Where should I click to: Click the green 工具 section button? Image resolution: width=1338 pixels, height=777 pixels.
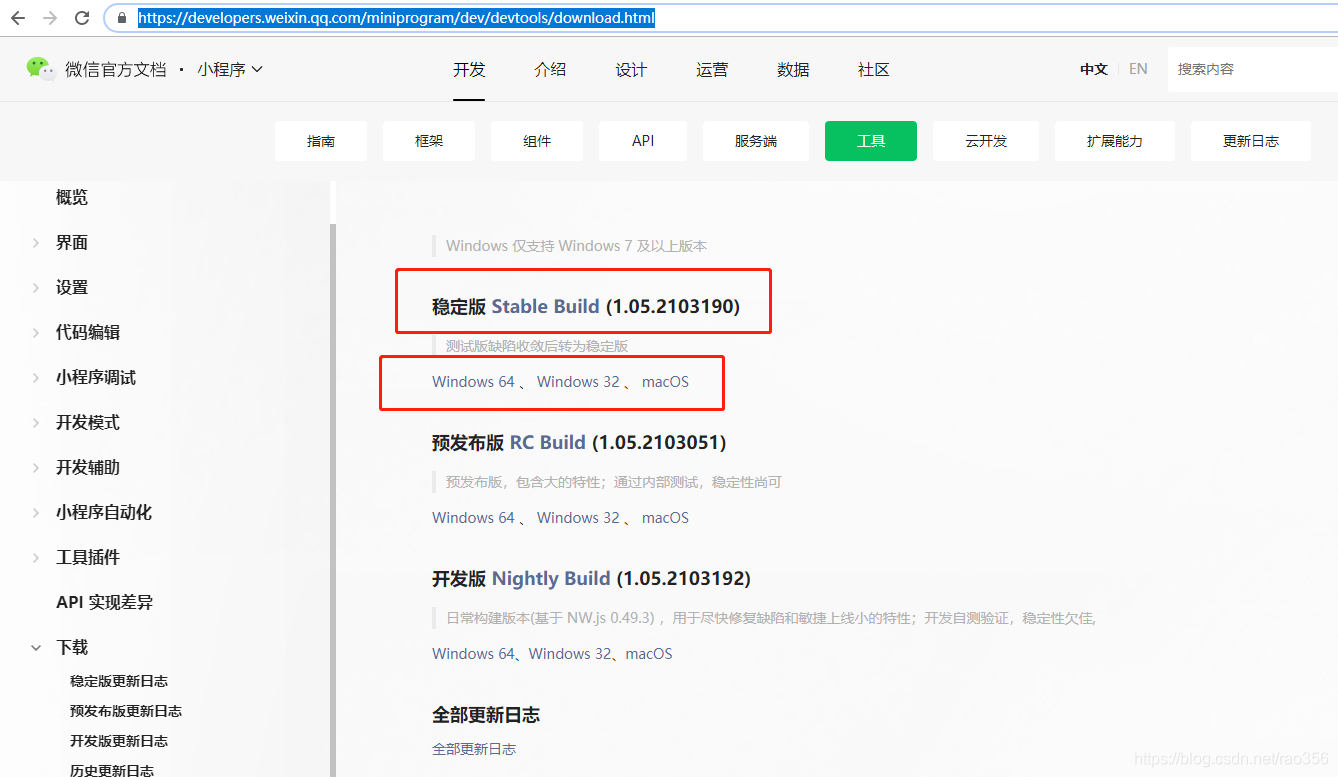871,141
